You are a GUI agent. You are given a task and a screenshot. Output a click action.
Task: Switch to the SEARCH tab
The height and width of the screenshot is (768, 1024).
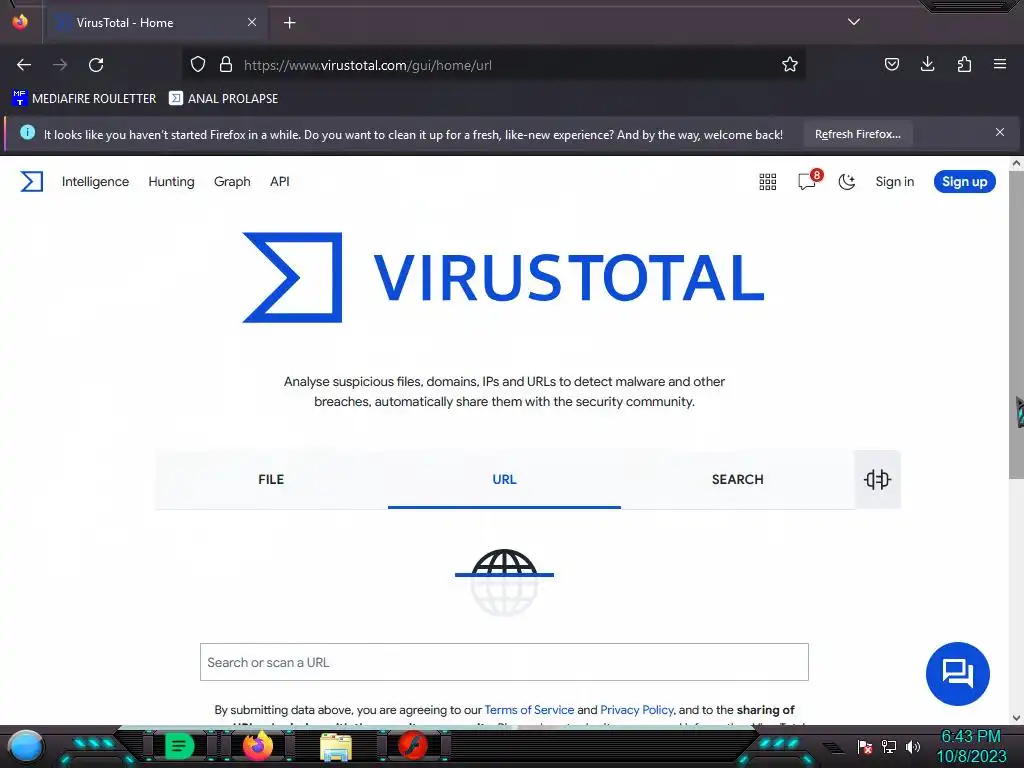click(x=737, y=479)
